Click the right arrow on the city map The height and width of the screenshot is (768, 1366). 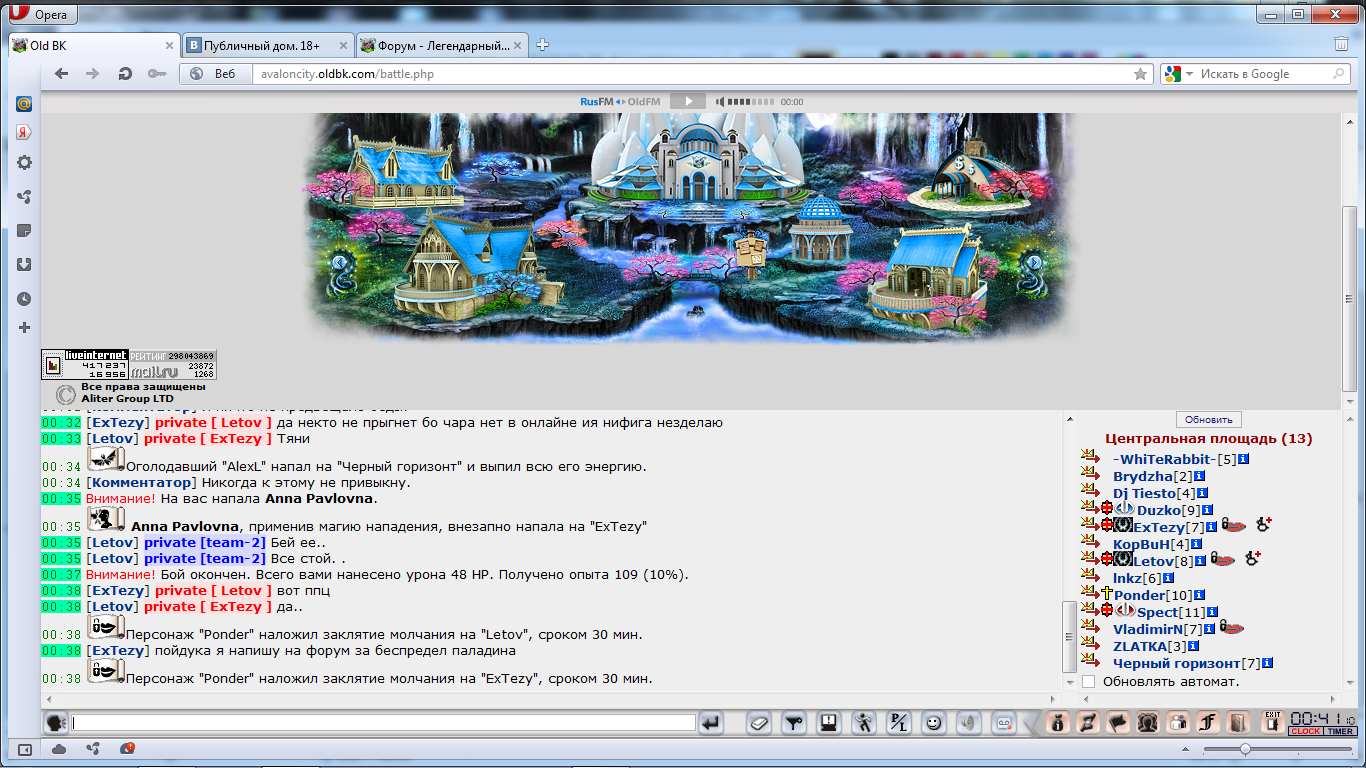point(1035,262)
